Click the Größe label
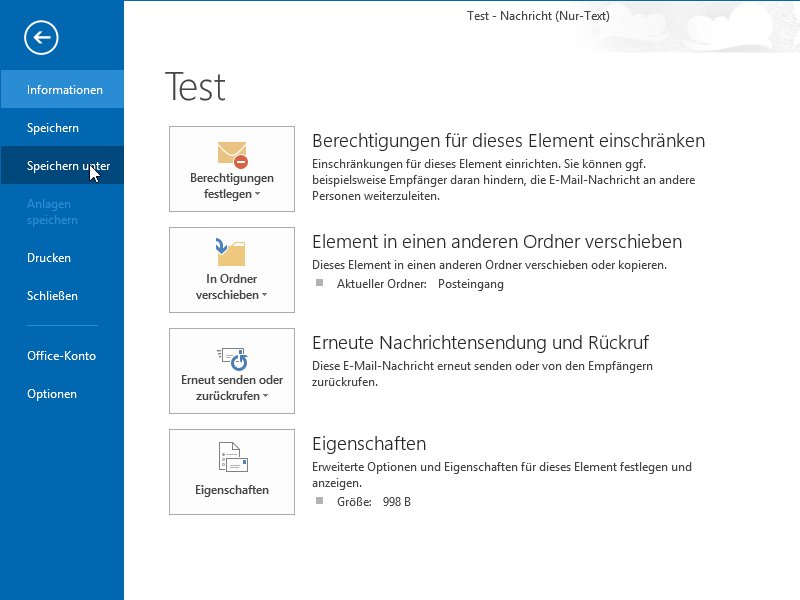The image size is (800, 600). click(x=354, y=502)
